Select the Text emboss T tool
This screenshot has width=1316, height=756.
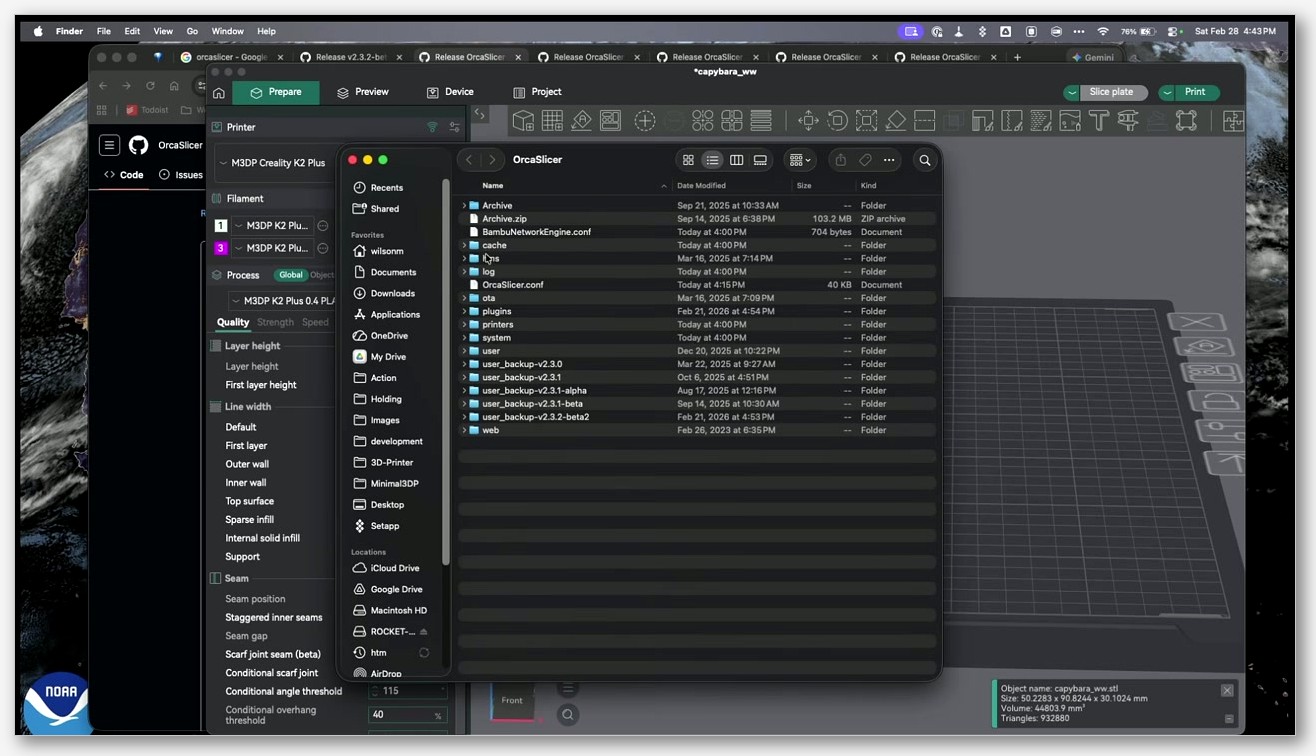tap(1099, 121)
